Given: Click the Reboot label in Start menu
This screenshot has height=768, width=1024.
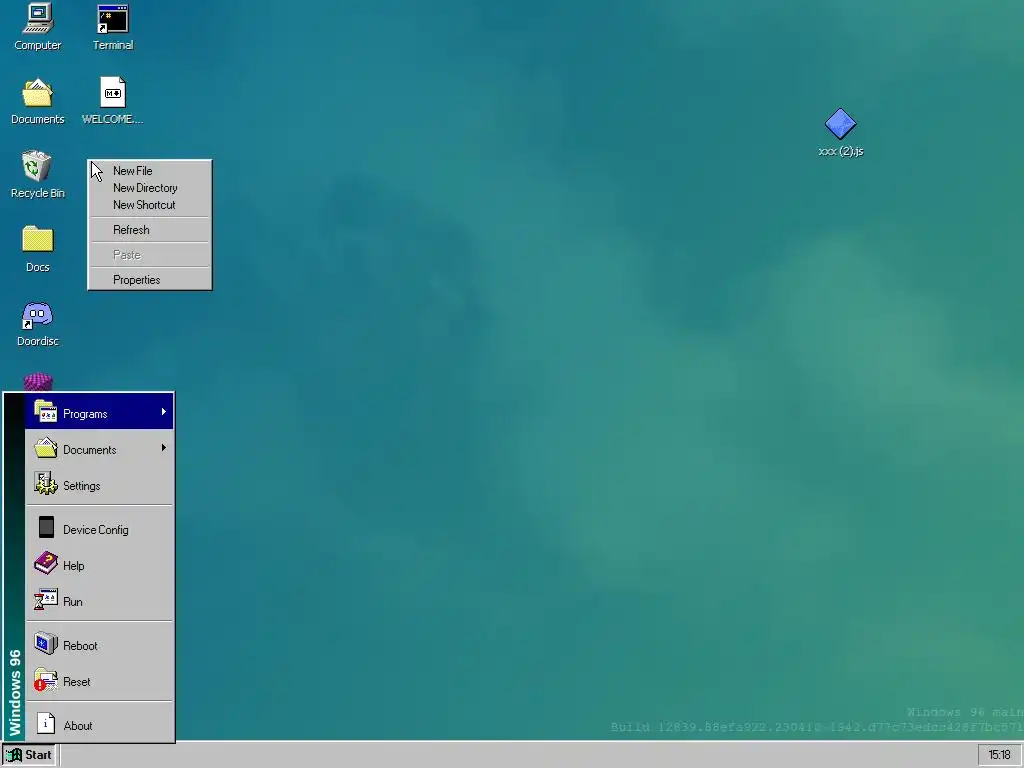Looking at the screenshot, I should coord(80,646).
